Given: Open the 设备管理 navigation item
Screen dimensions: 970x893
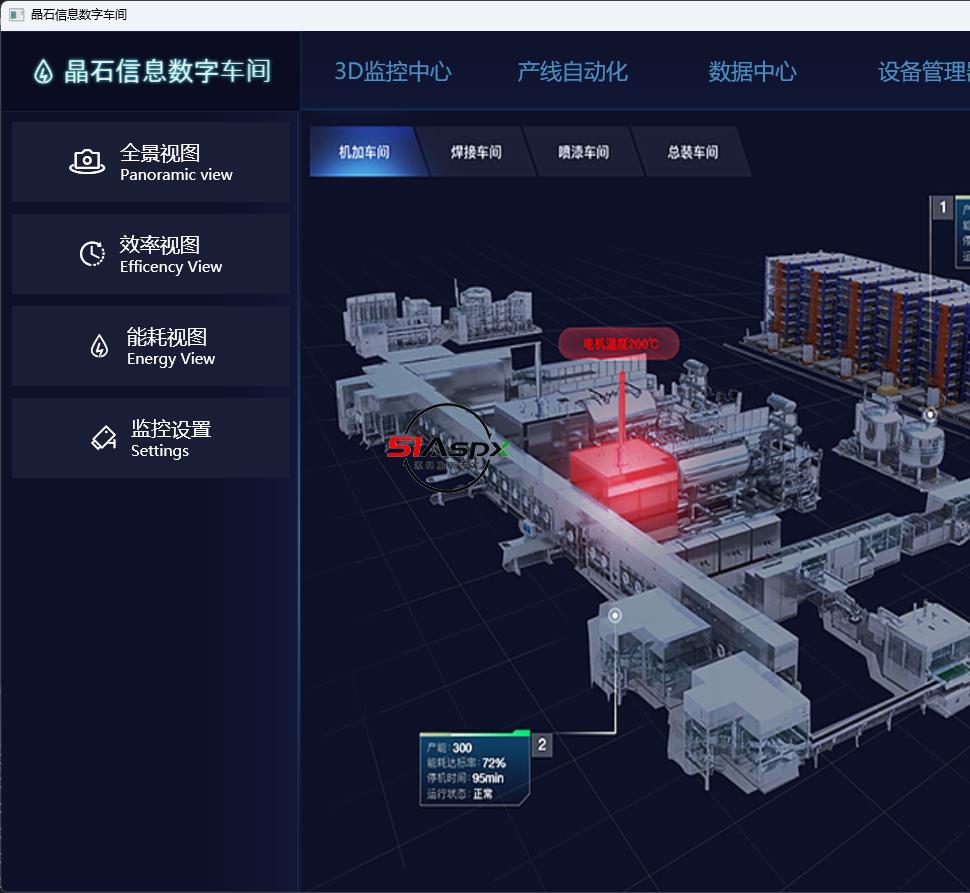Looking at the screenshot, I should click(x=924, y=72).
